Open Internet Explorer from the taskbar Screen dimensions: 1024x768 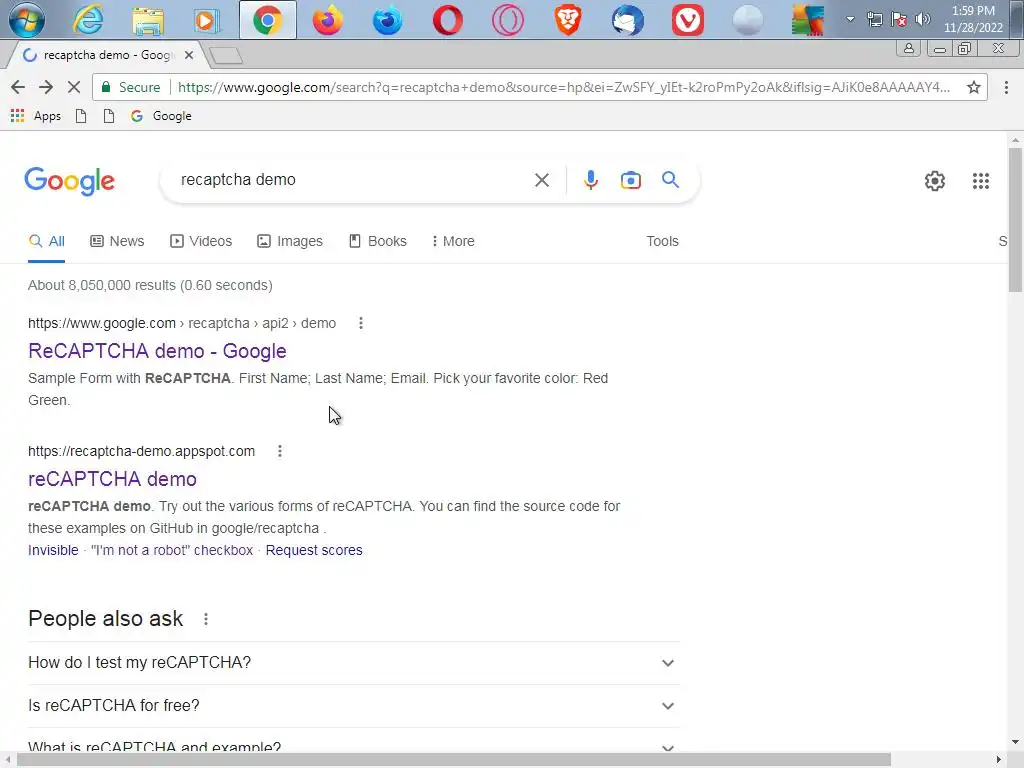88,20
